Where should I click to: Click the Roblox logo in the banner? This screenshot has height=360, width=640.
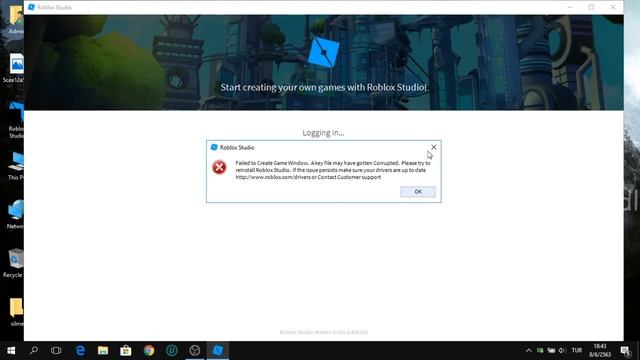tap(323, 52)
